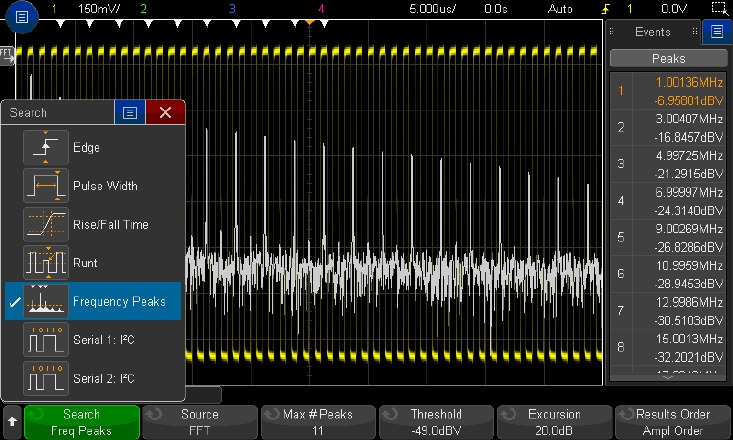Select the Rise/Fall Time search icon
This screenshot has height=440, width=733.
point(46,224)
